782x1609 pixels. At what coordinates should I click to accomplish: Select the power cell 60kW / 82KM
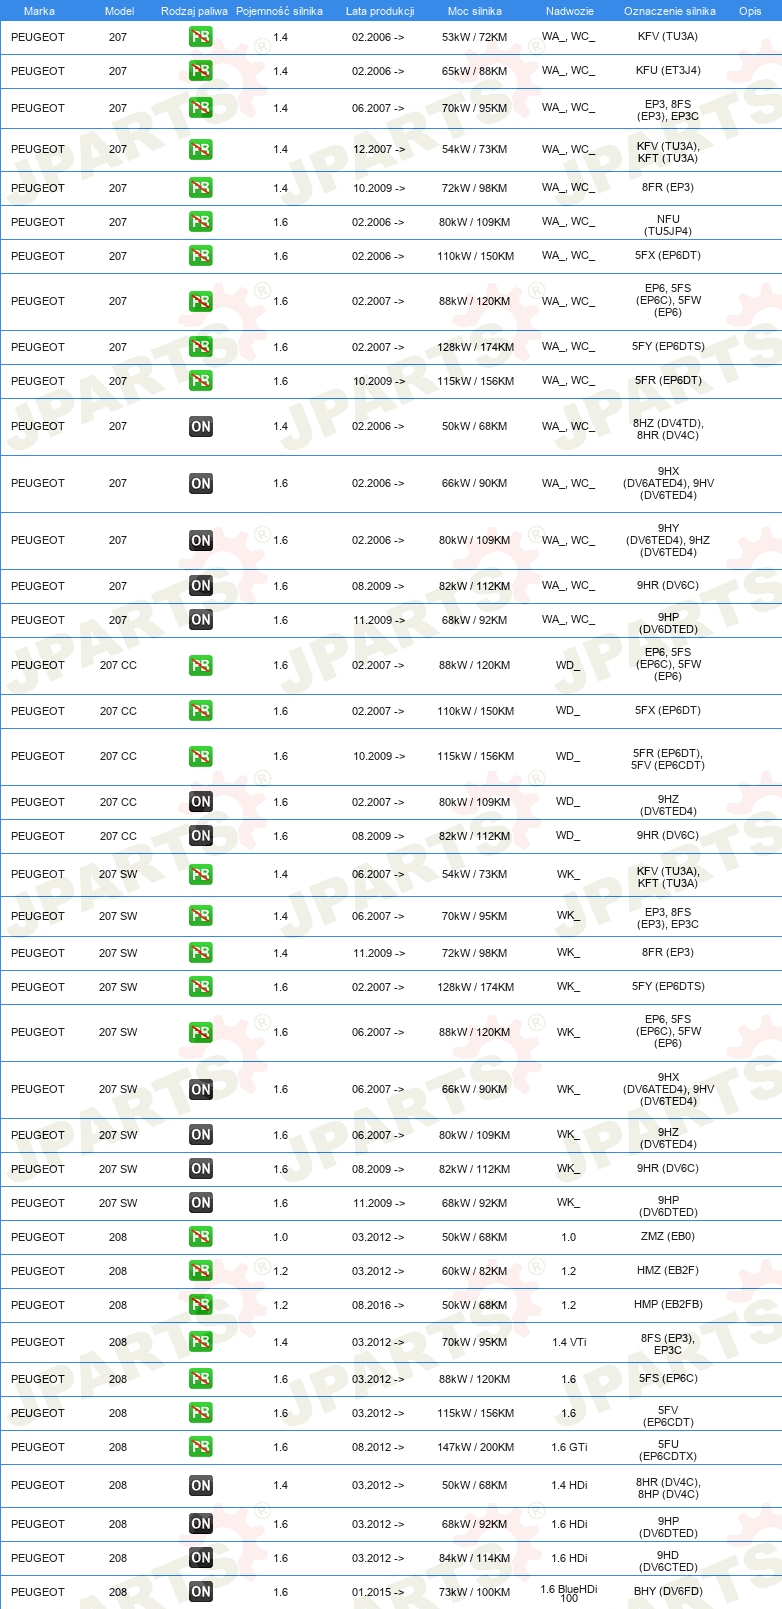(475, 1271)
